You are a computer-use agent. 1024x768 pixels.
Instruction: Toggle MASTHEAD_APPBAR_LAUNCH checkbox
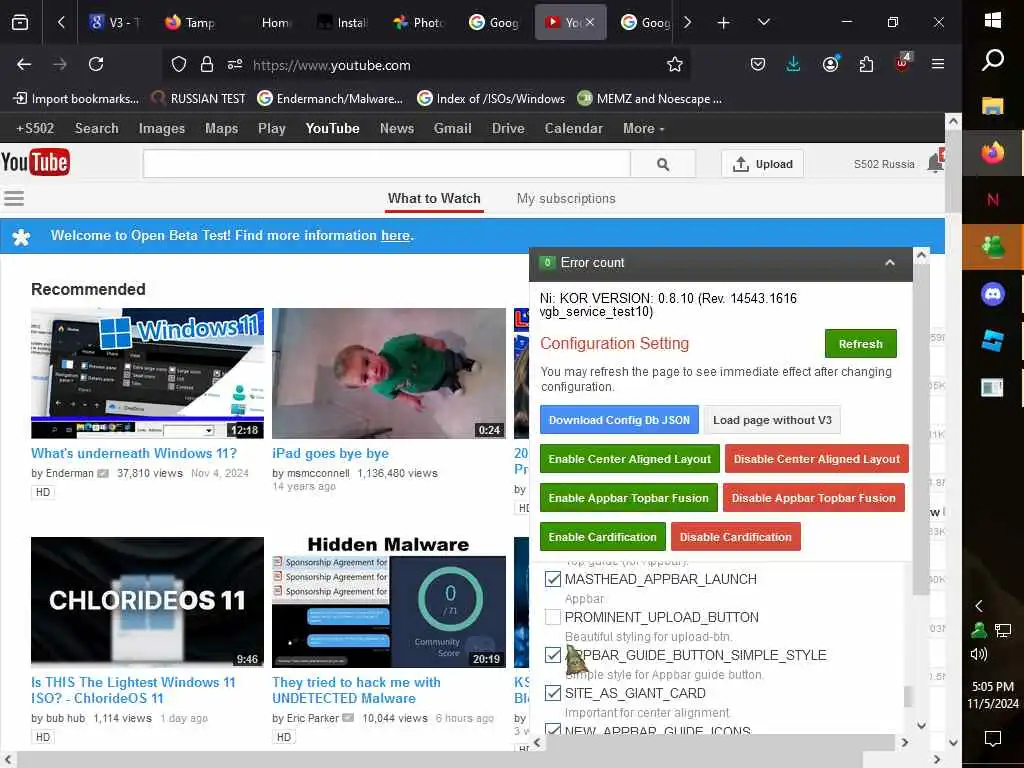pyautogui.click(x=553, y=579)
